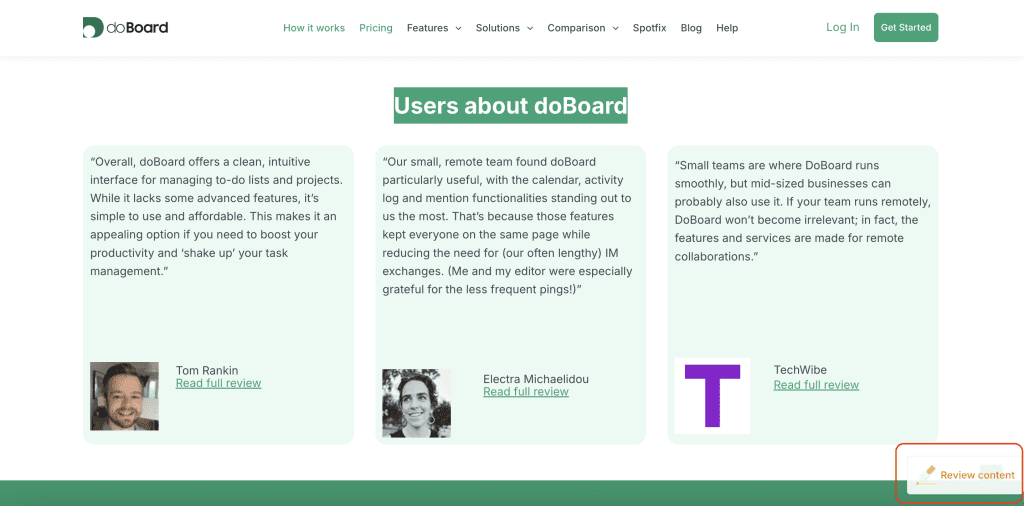Click Tom Rankin's profile photo

[x=124, y=396]
